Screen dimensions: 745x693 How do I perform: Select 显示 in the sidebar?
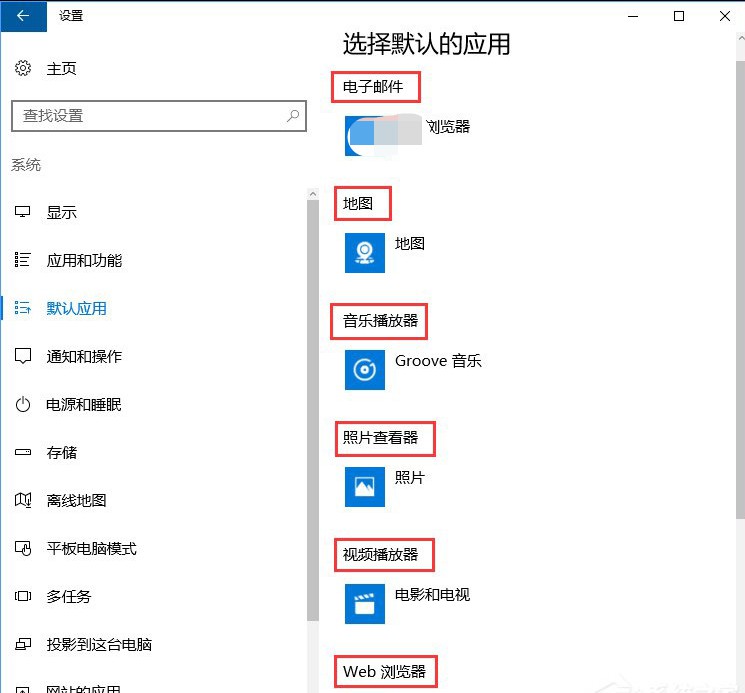(x=62, y=213)
